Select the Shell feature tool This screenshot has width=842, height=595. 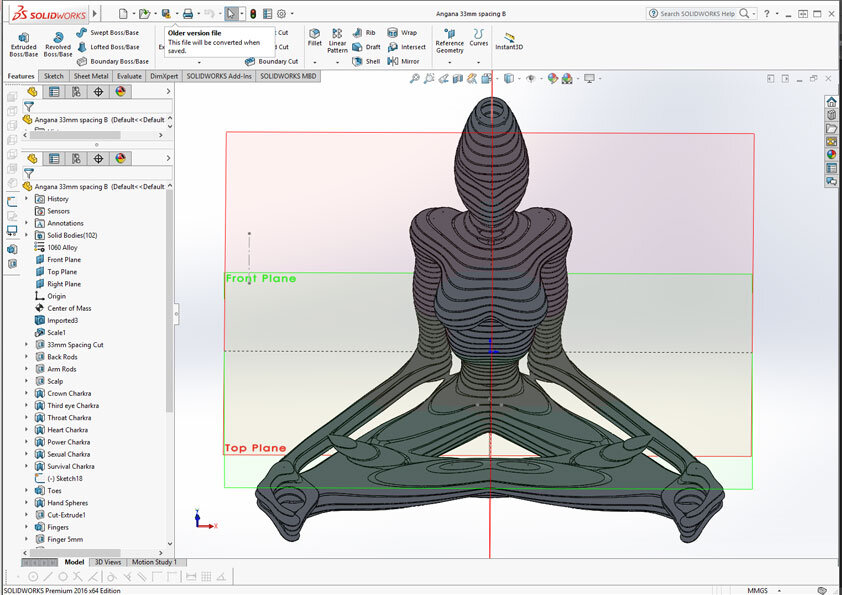point(366,61)
